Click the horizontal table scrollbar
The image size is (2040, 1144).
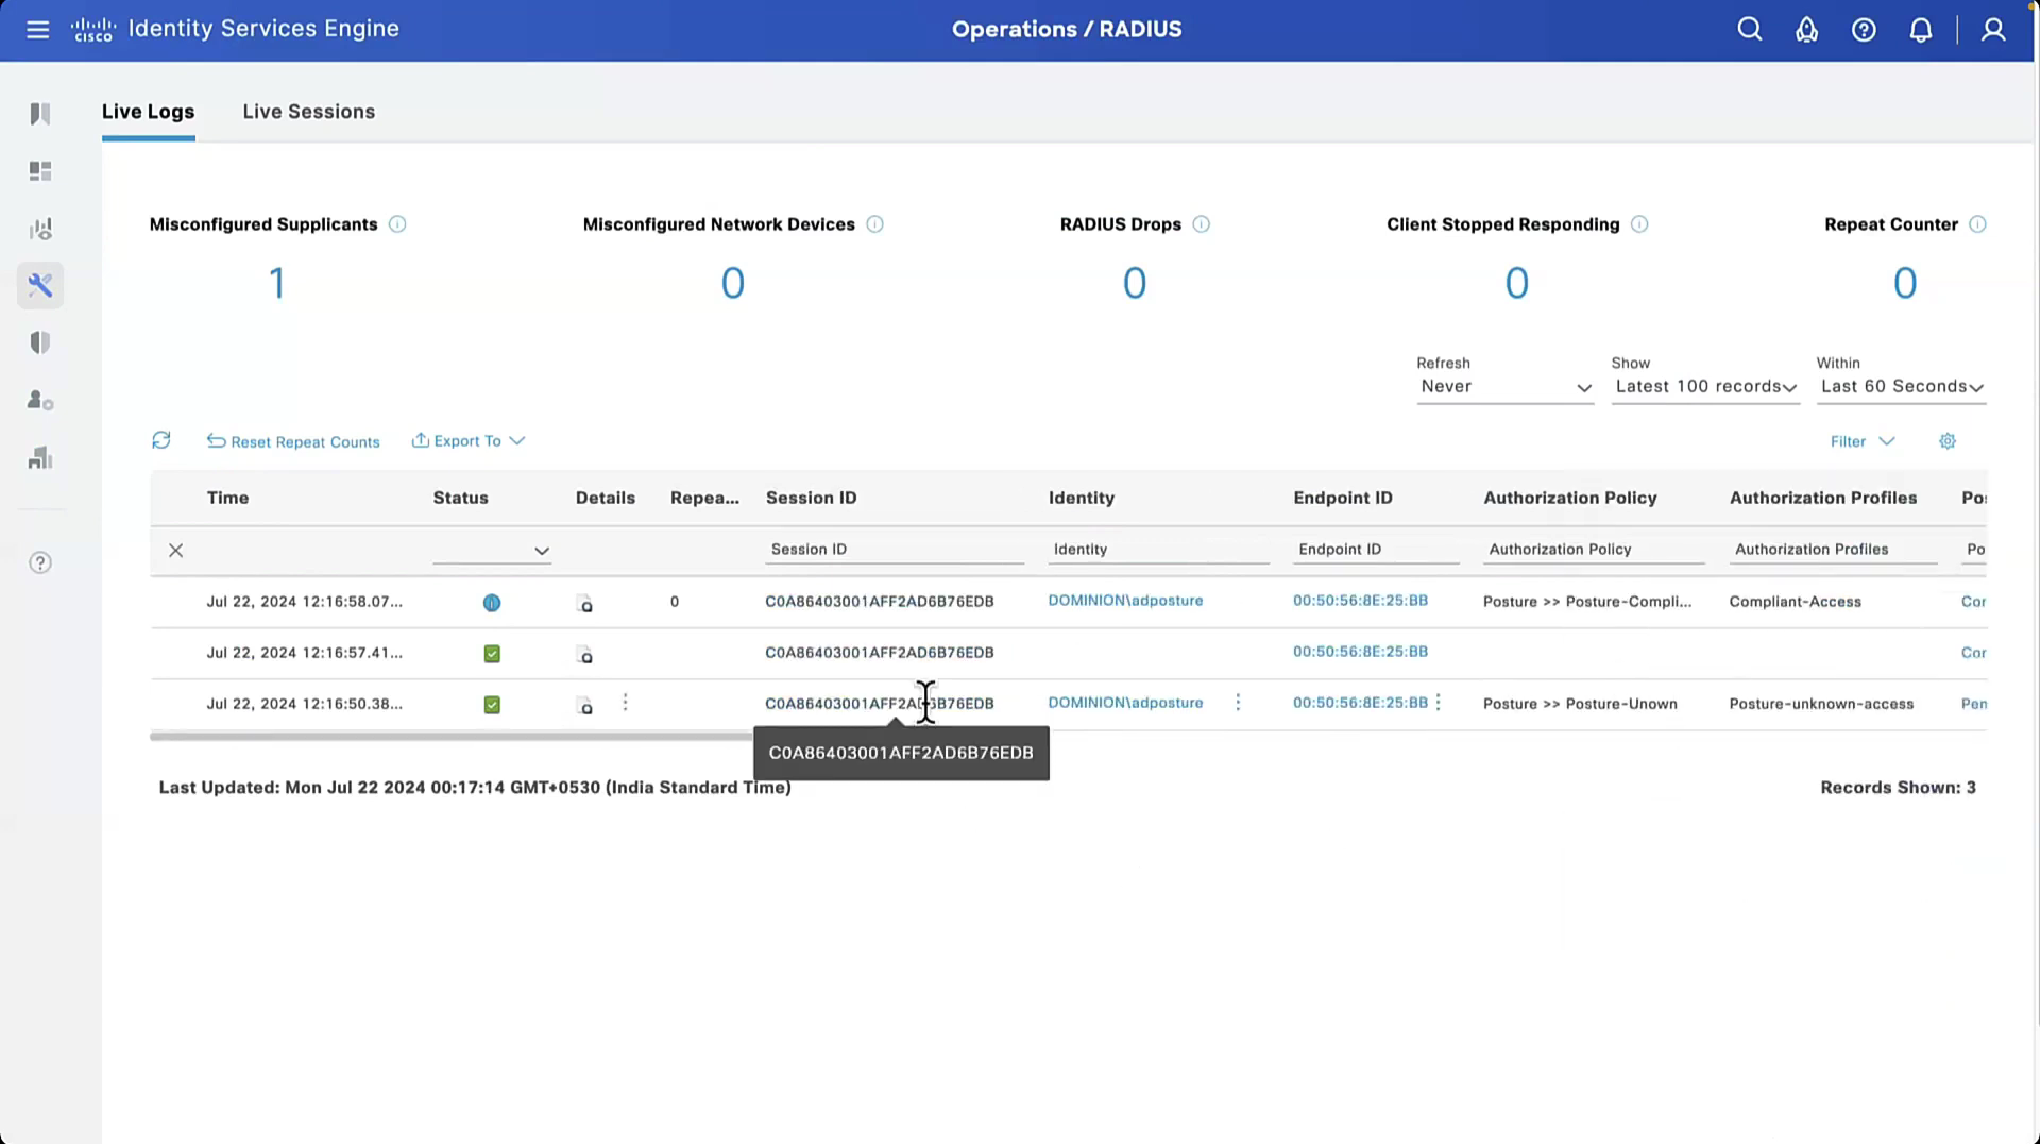tap(450, 736)
